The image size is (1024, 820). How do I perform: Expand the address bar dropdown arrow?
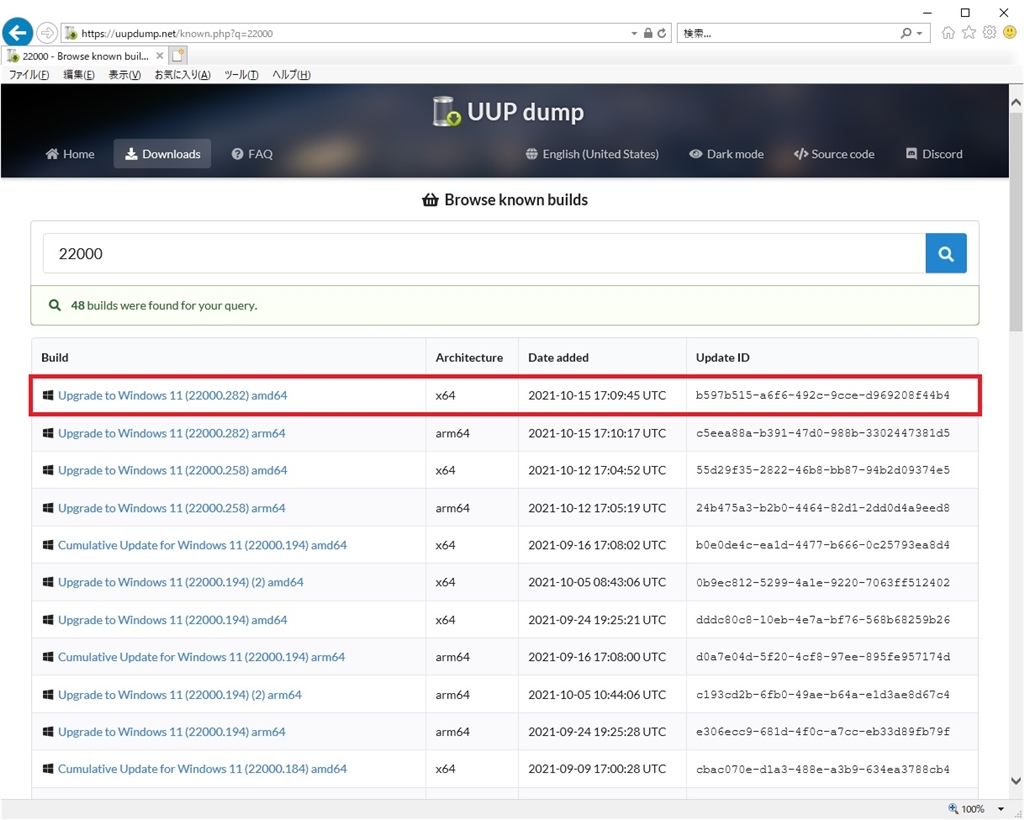[x=634, y=33]
